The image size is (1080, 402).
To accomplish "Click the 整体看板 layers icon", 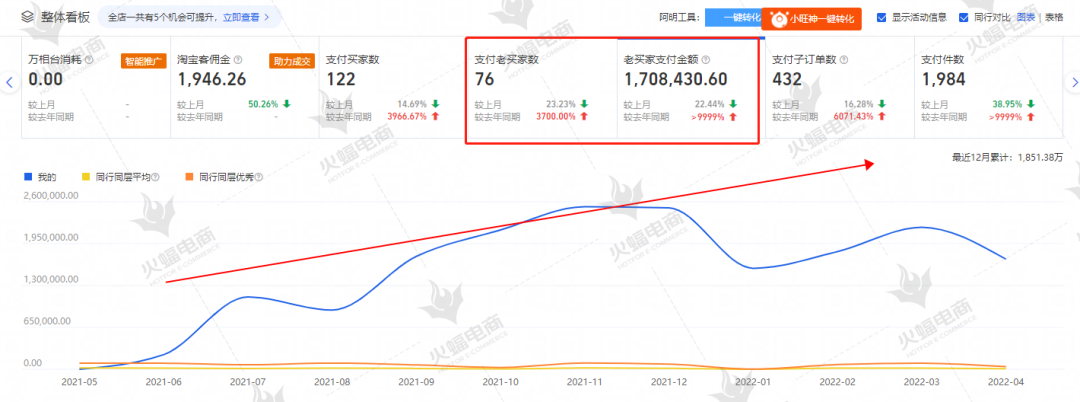I will (x=28, y=17).
